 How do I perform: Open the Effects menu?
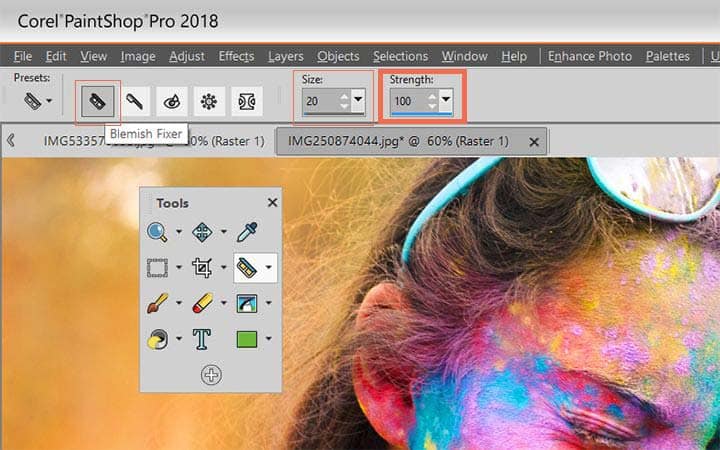(236, 56)
